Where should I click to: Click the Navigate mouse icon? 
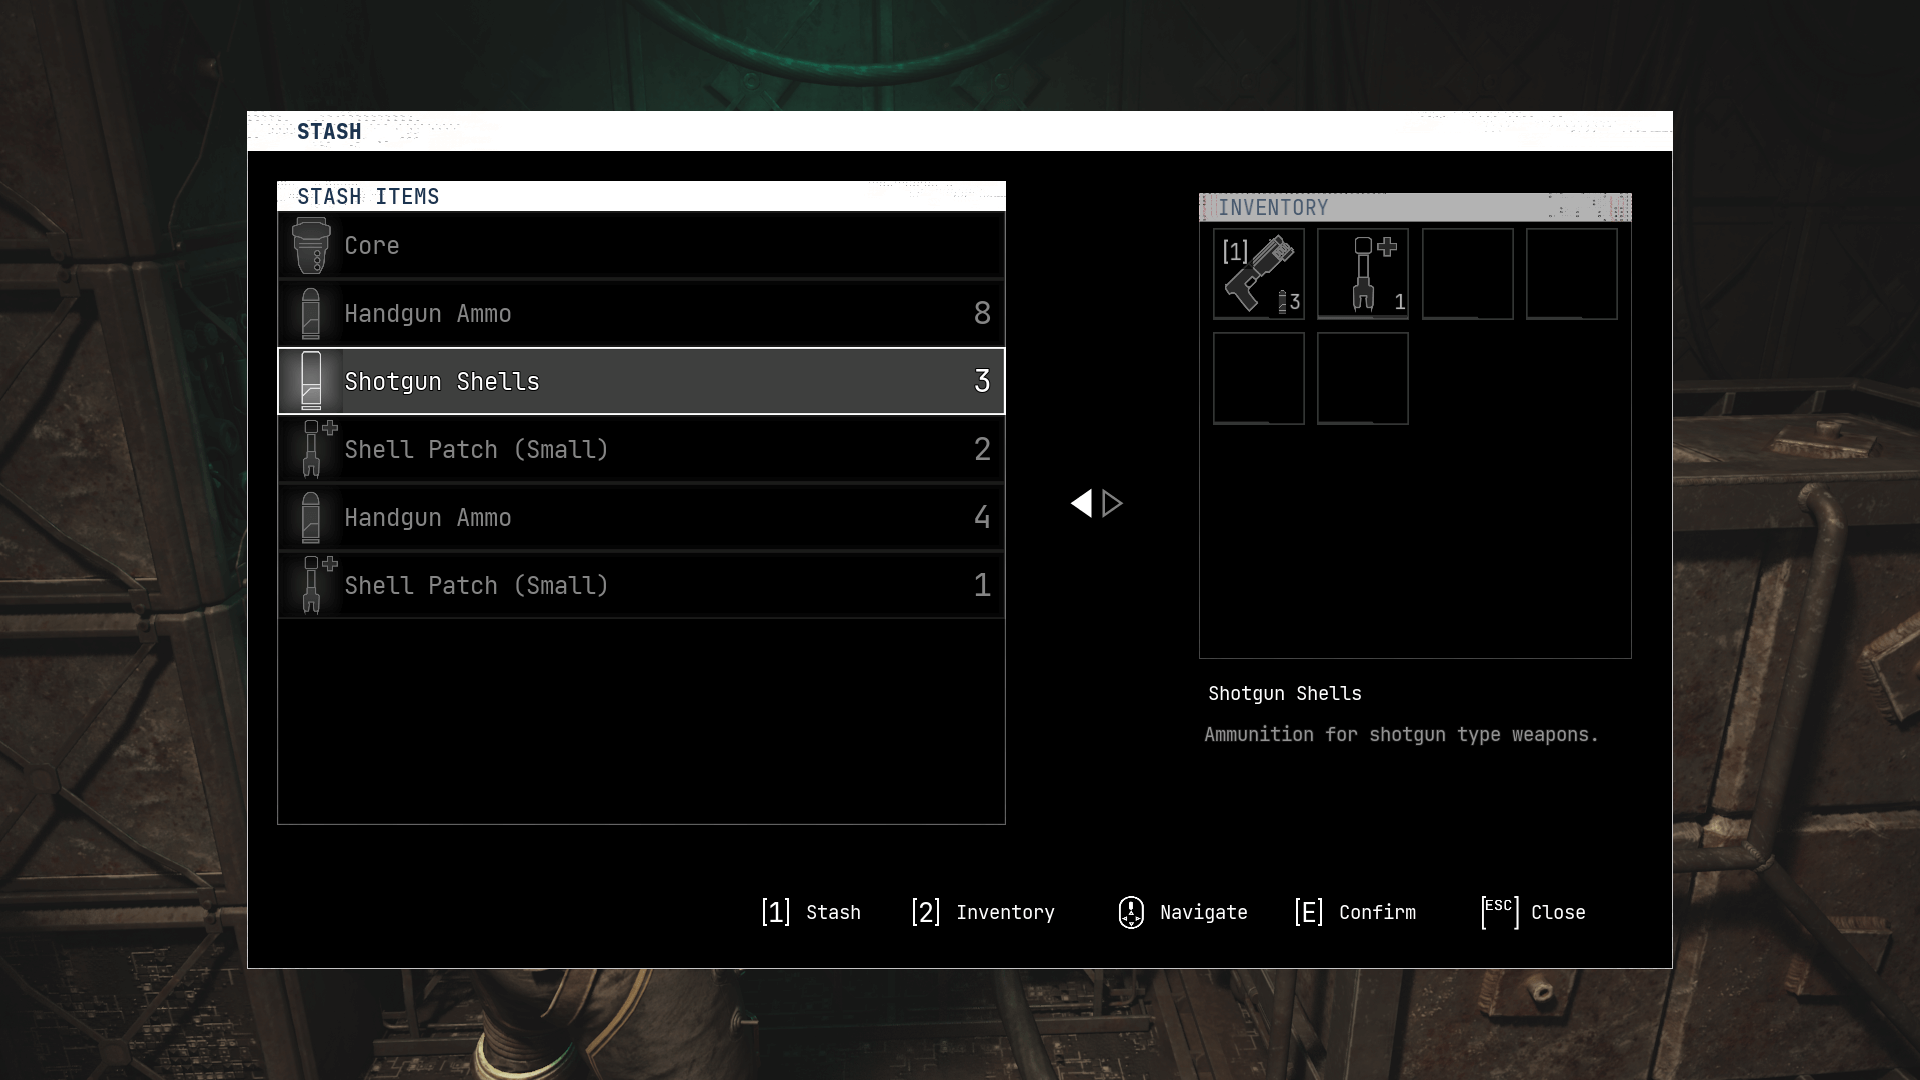(x=1131, y=912)
